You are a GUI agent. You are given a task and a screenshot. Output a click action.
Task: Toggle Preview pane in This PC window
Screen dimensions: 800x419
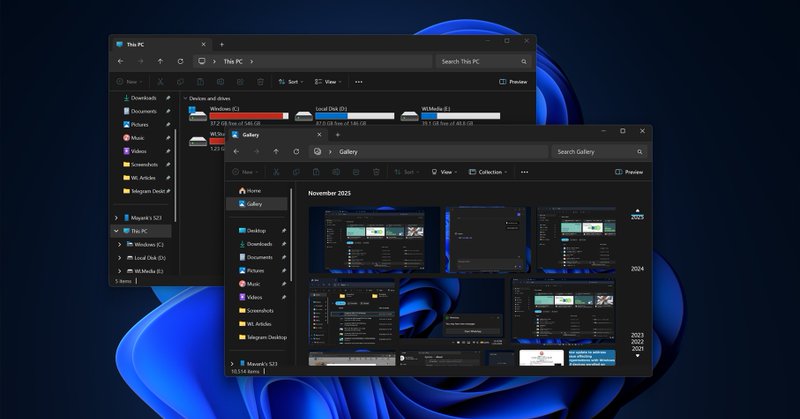pyautogui.click(x=513, y=82)
